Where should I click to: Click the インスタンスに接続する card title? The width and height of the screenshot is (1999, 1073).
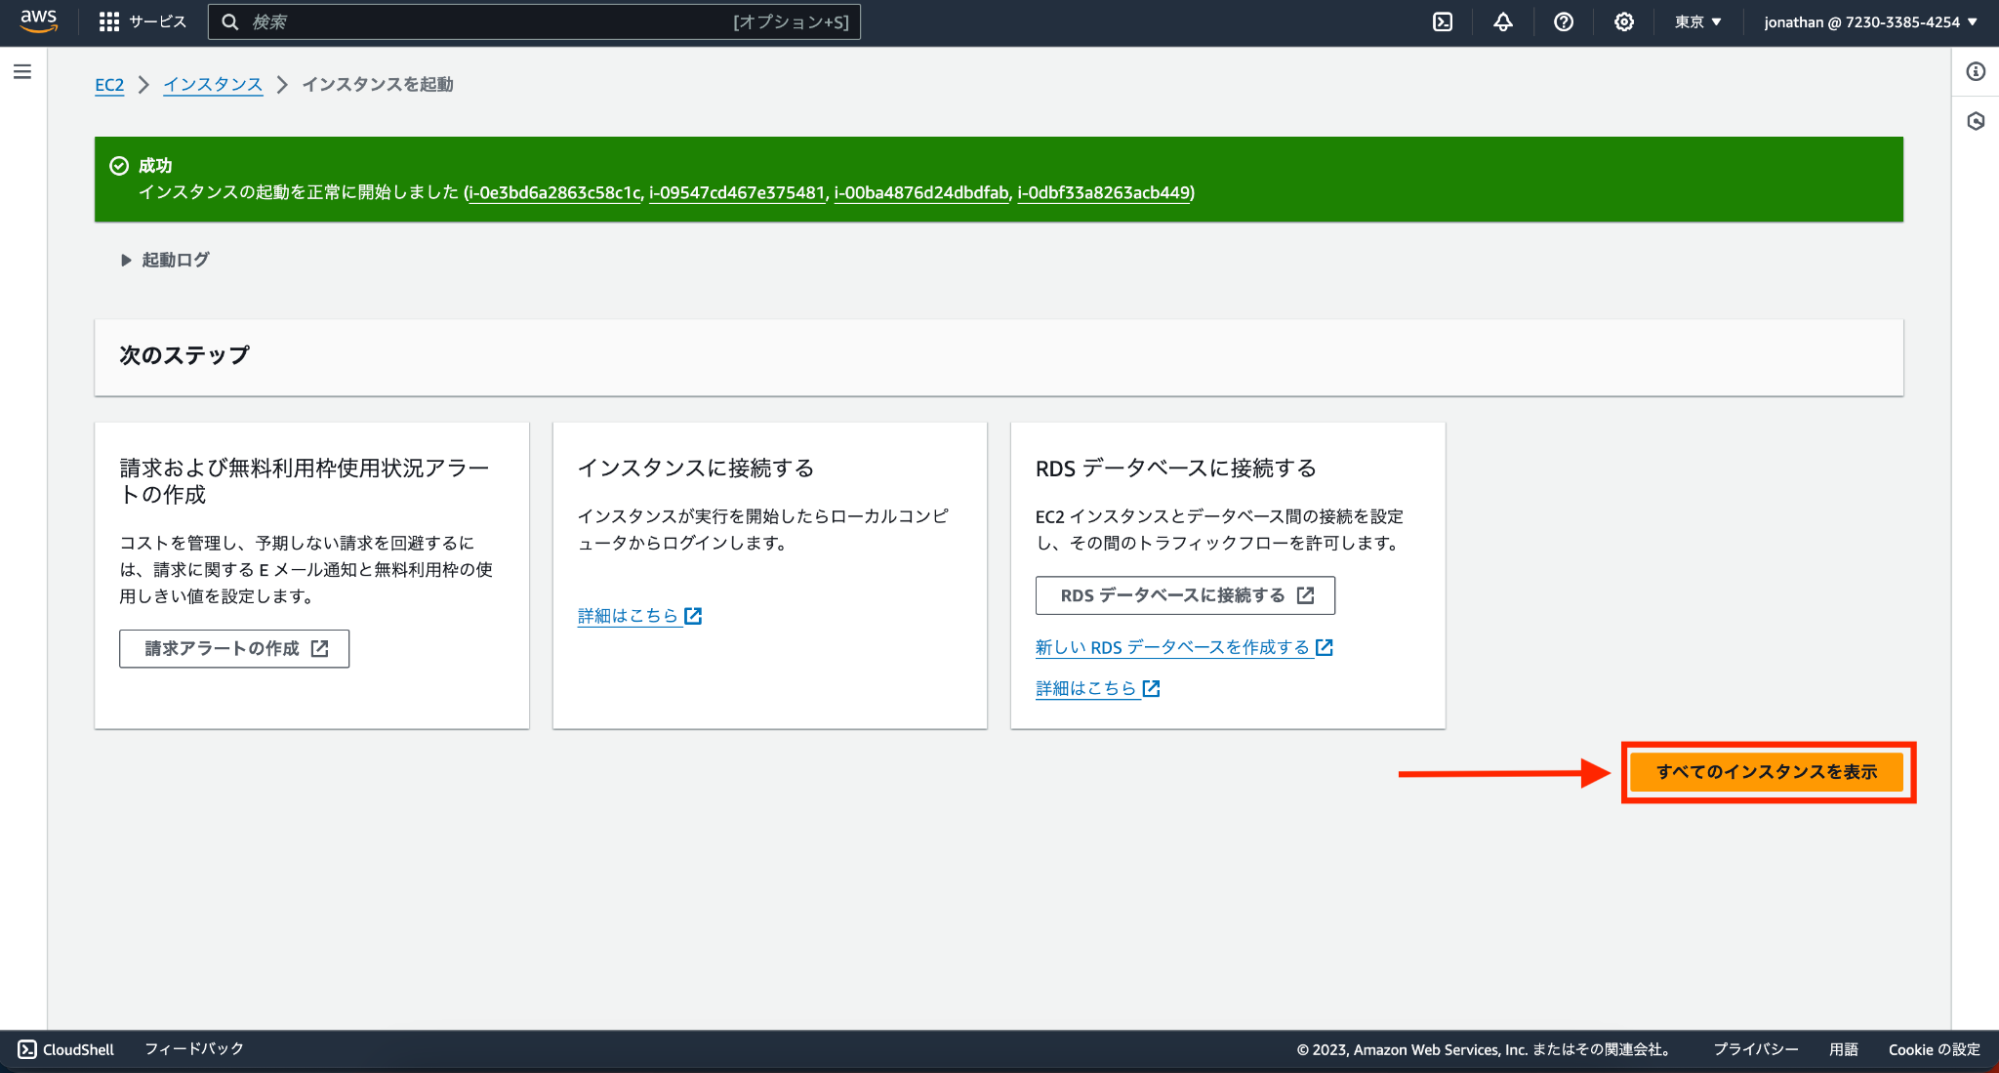pyautogui.click(x=696, y=468)
